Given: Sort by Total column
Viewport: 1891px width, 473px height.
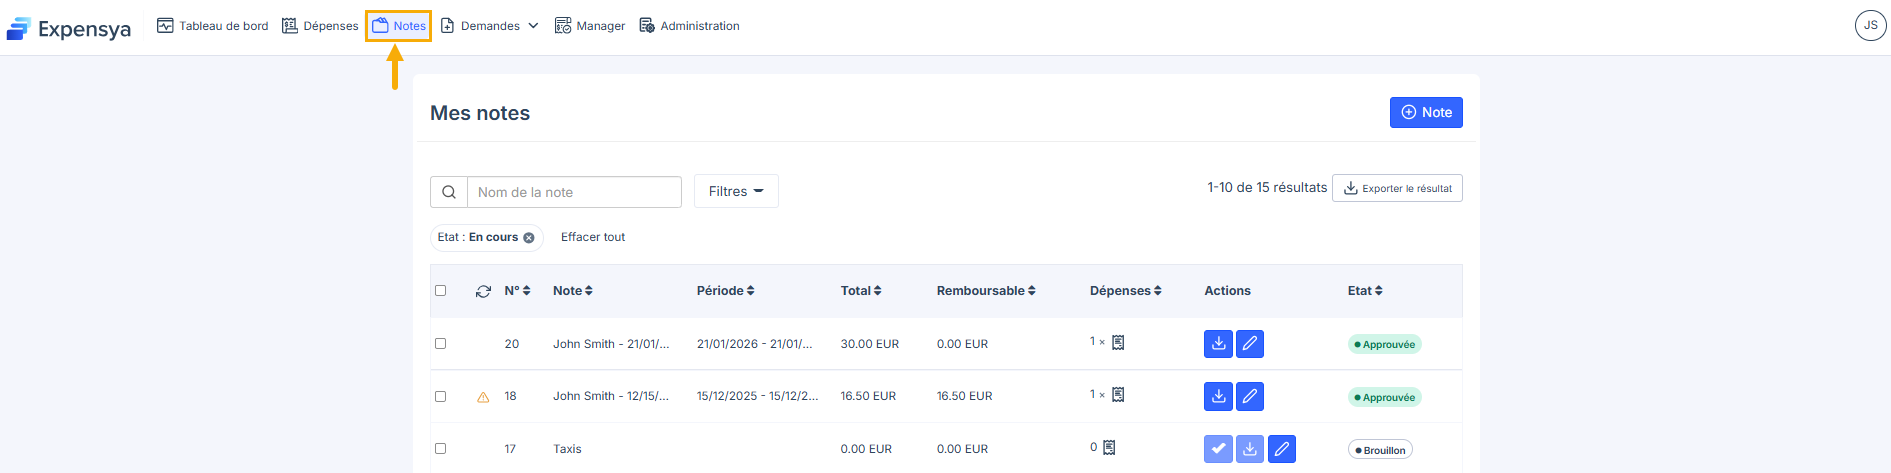Looking at the screenshot, I should 861,291.
